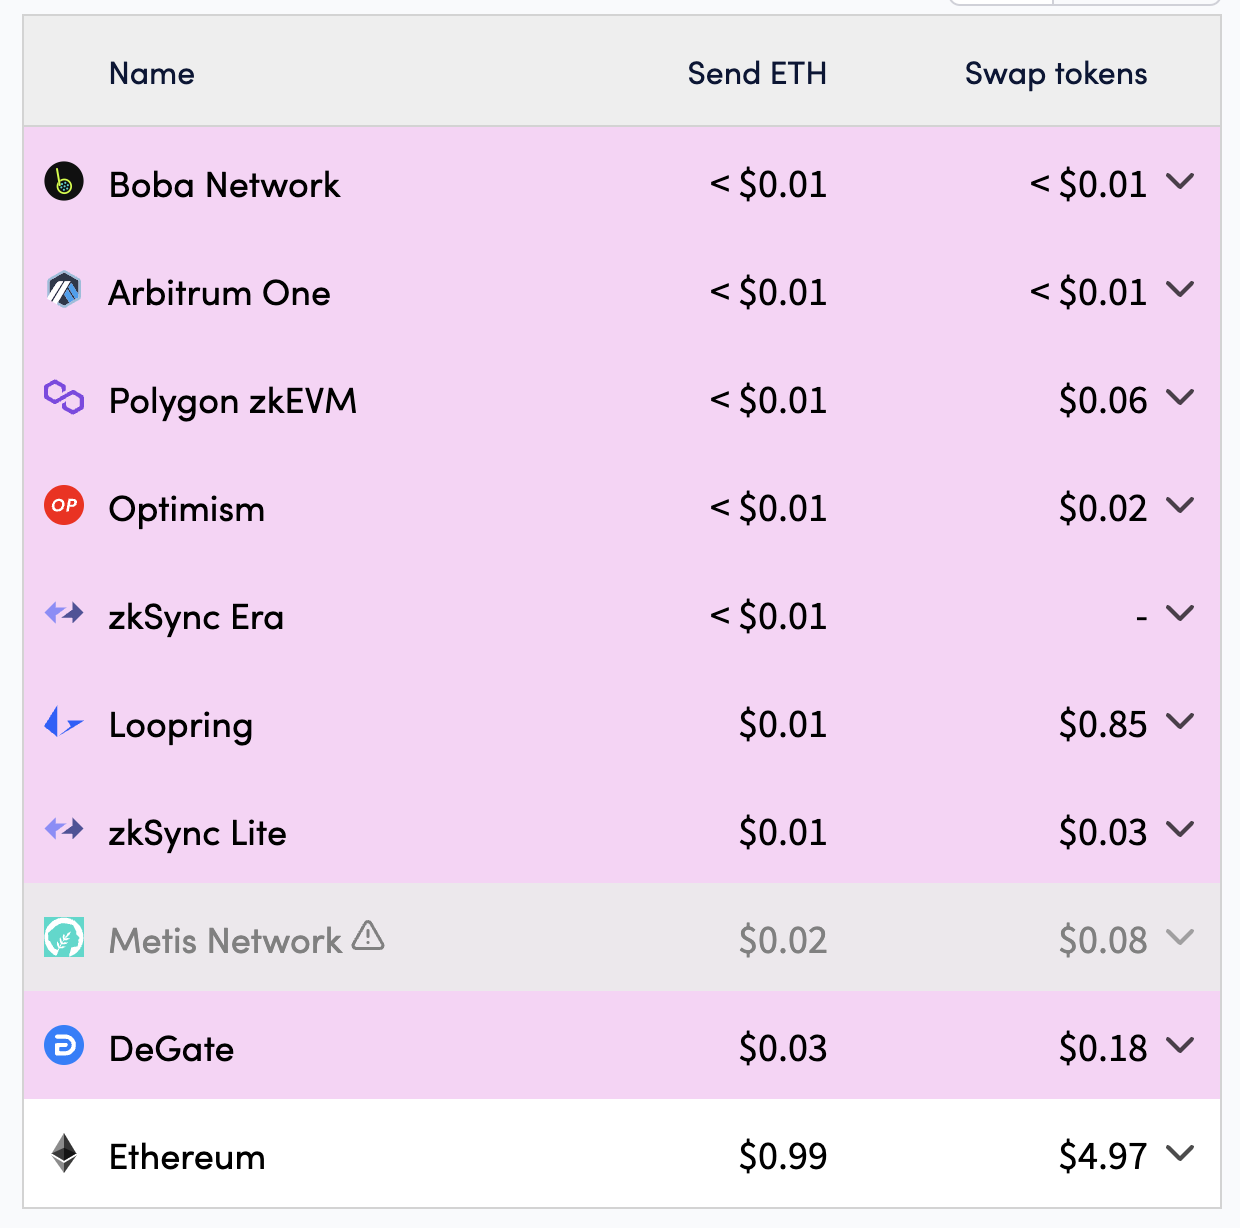Click the Metis Network logo icon
Image resolution: width=1240 pixels, height=1228 pixels.
coord(64,937)
